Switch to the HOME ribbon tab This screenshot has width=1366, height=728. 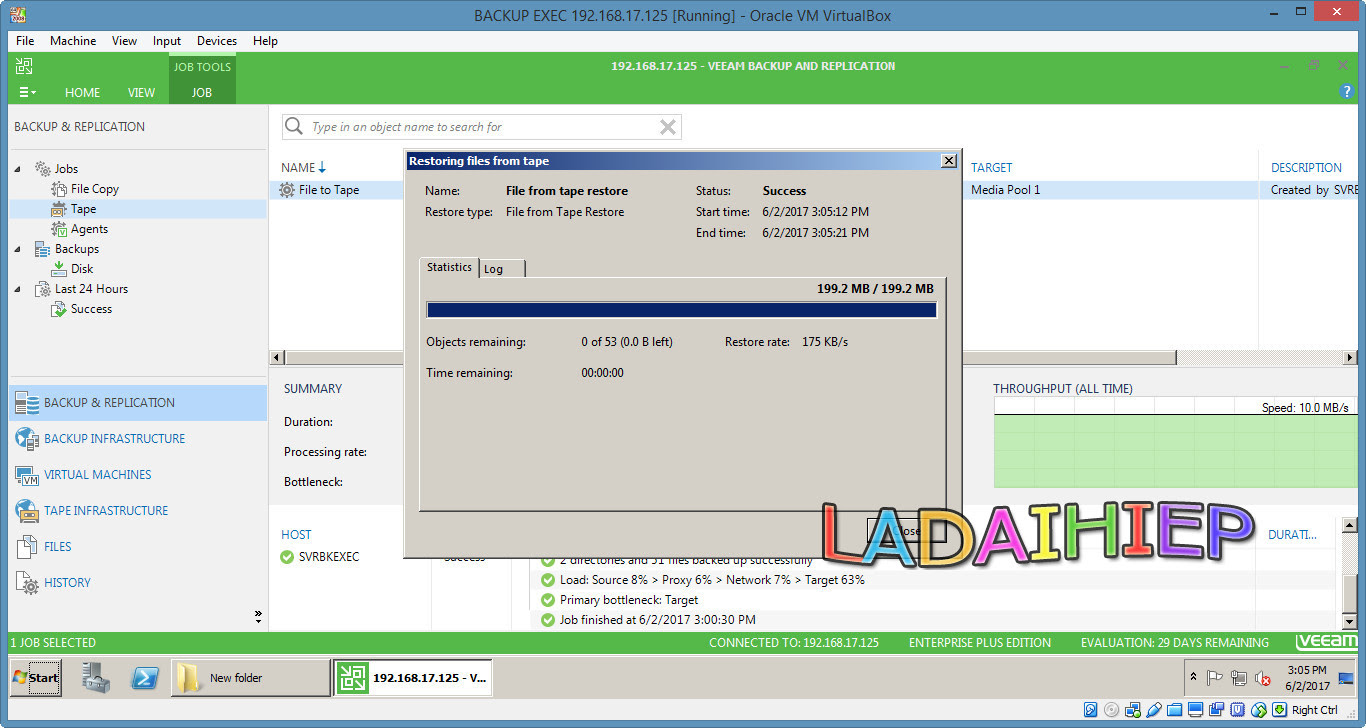82,92
